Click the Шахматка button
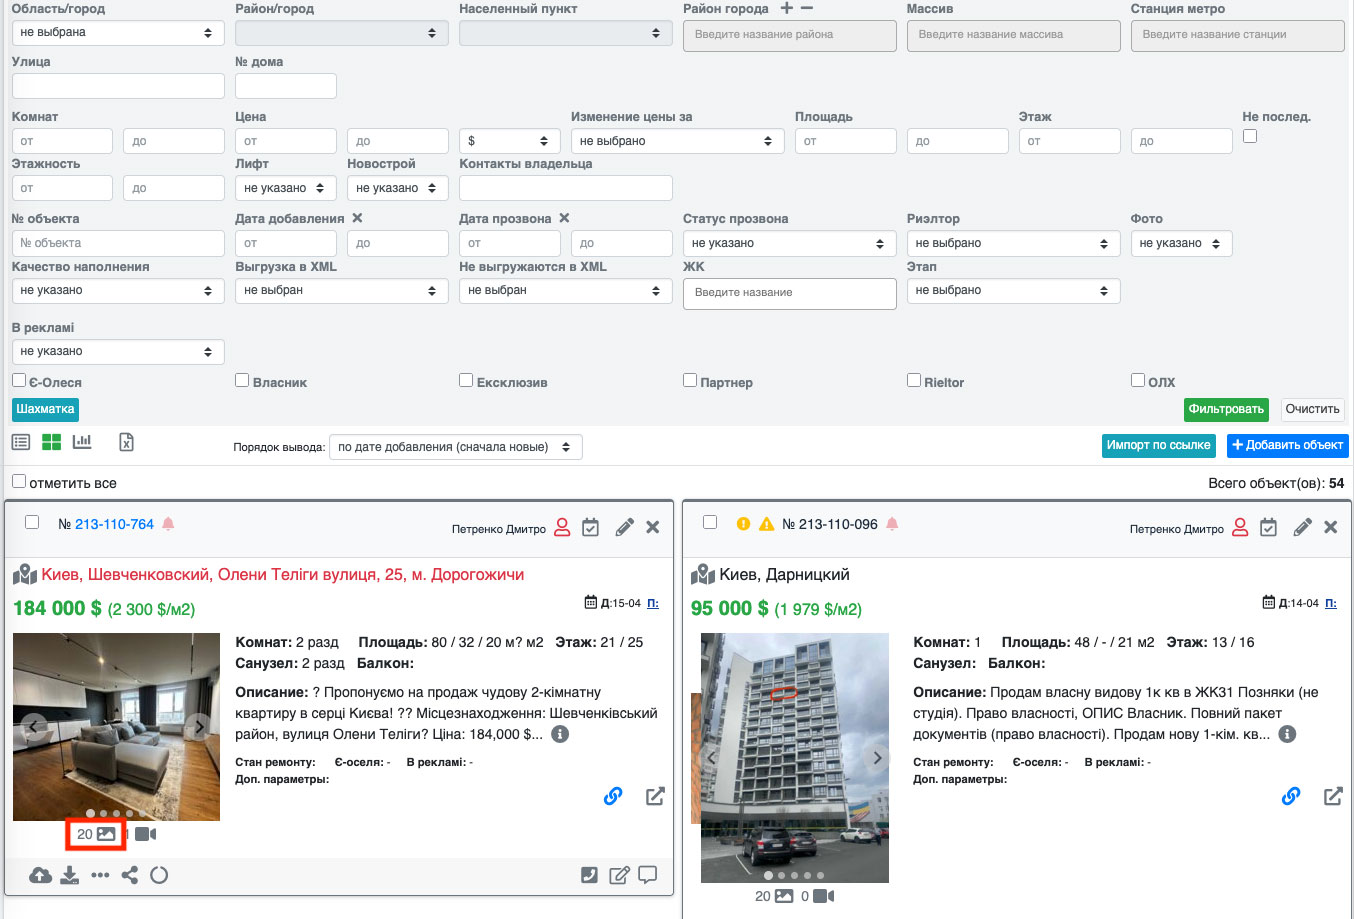The width and height of the screenshot is (1354, 919). 46,409
